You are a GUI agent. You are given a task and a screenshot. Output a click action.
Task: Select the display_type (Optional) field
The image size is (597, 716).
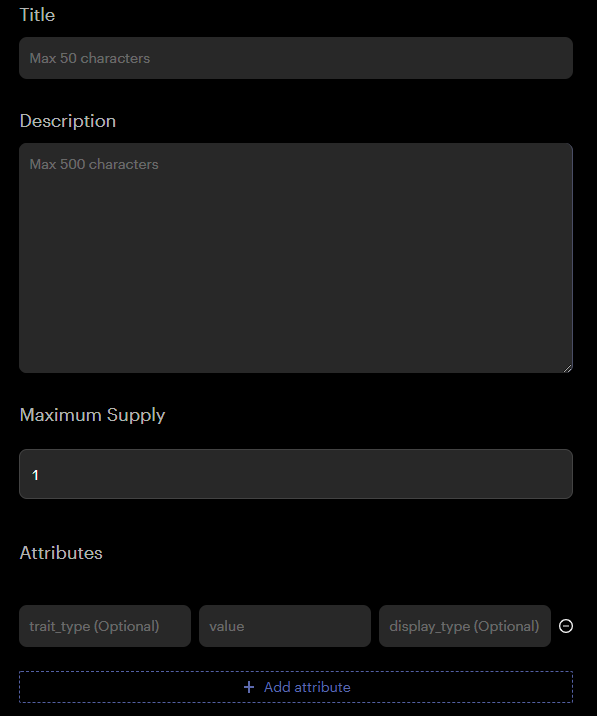point(465,626)
